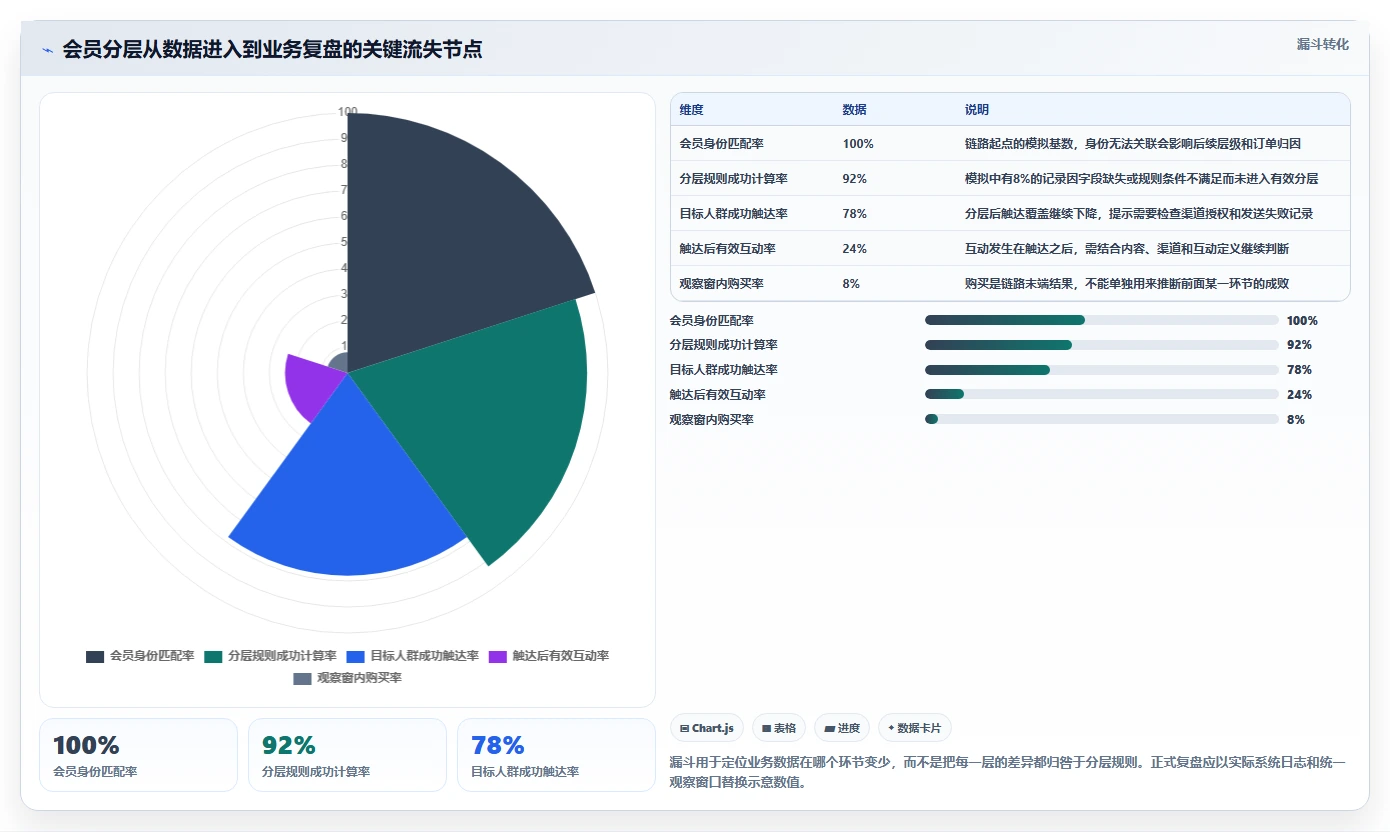This screenshot has width=1390, height=832.
Task: Toggle the 分层规则成功计算率 legend item under the chart
Action: [270, 656]
